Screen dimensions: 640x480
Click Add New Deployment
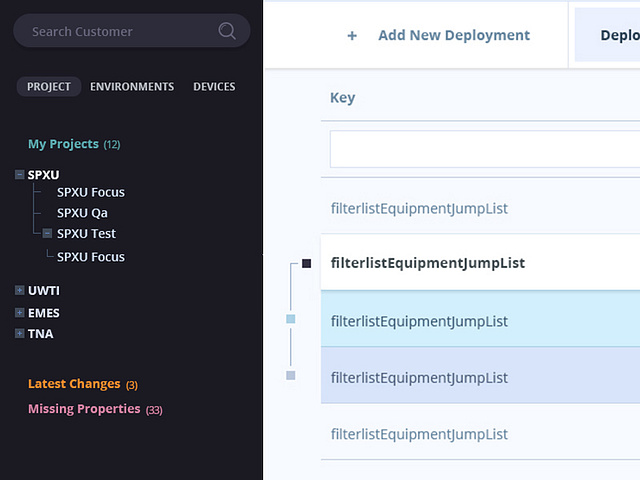tap(454, 36)
